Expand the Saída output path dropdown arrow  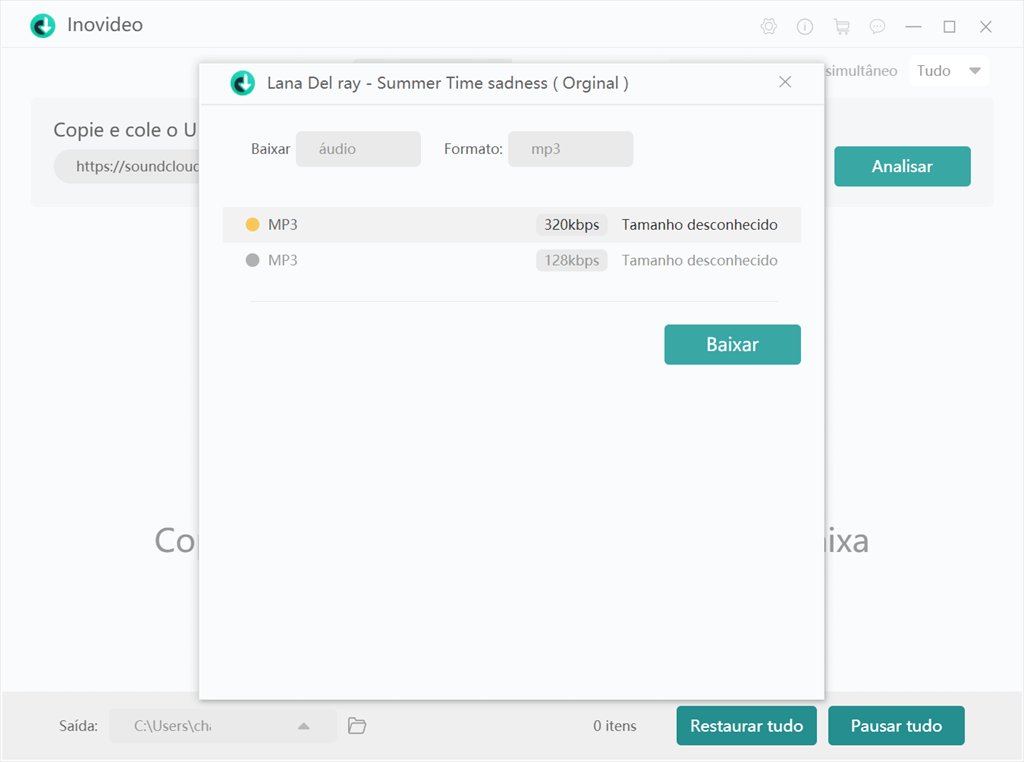tap(304, 726)
